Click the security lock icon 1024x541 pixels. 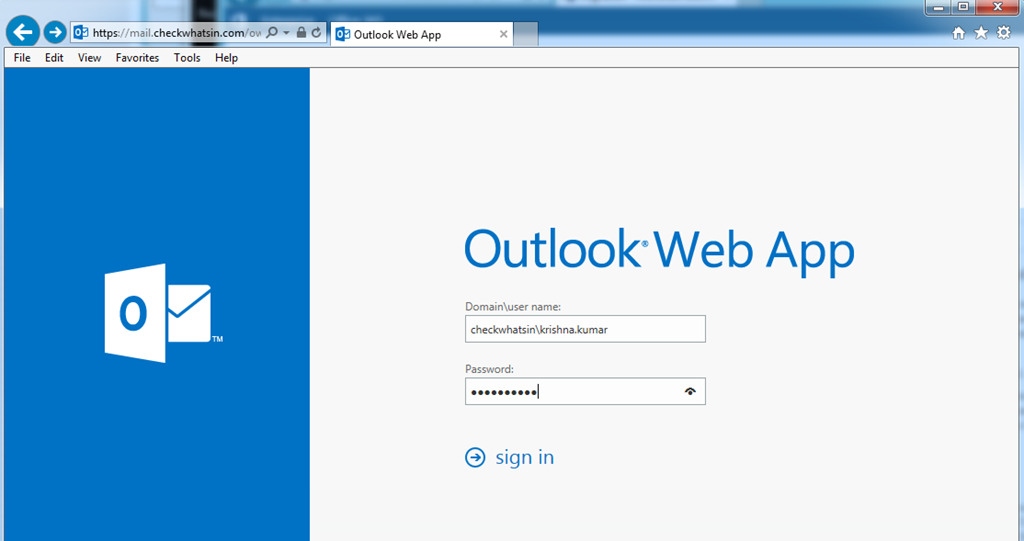[301, 32]
